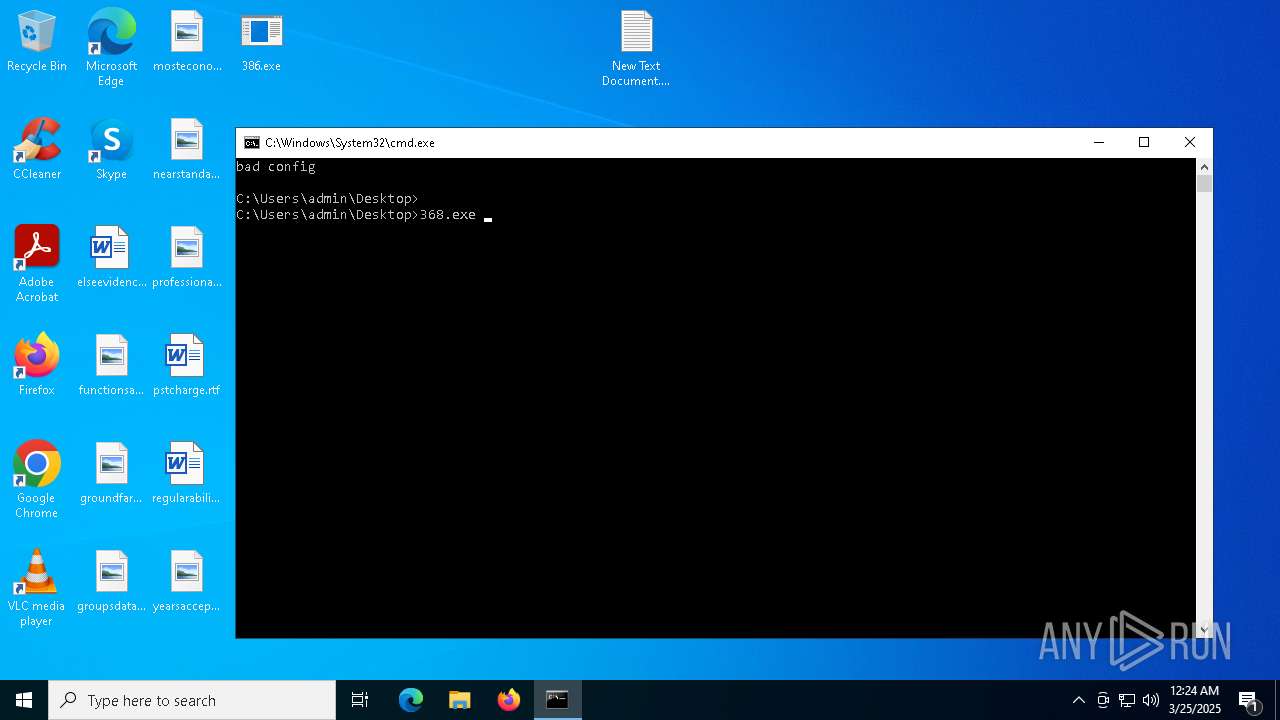Click the '368.exe' command line text
1280x720 pixels.
(x=447, y=215)
